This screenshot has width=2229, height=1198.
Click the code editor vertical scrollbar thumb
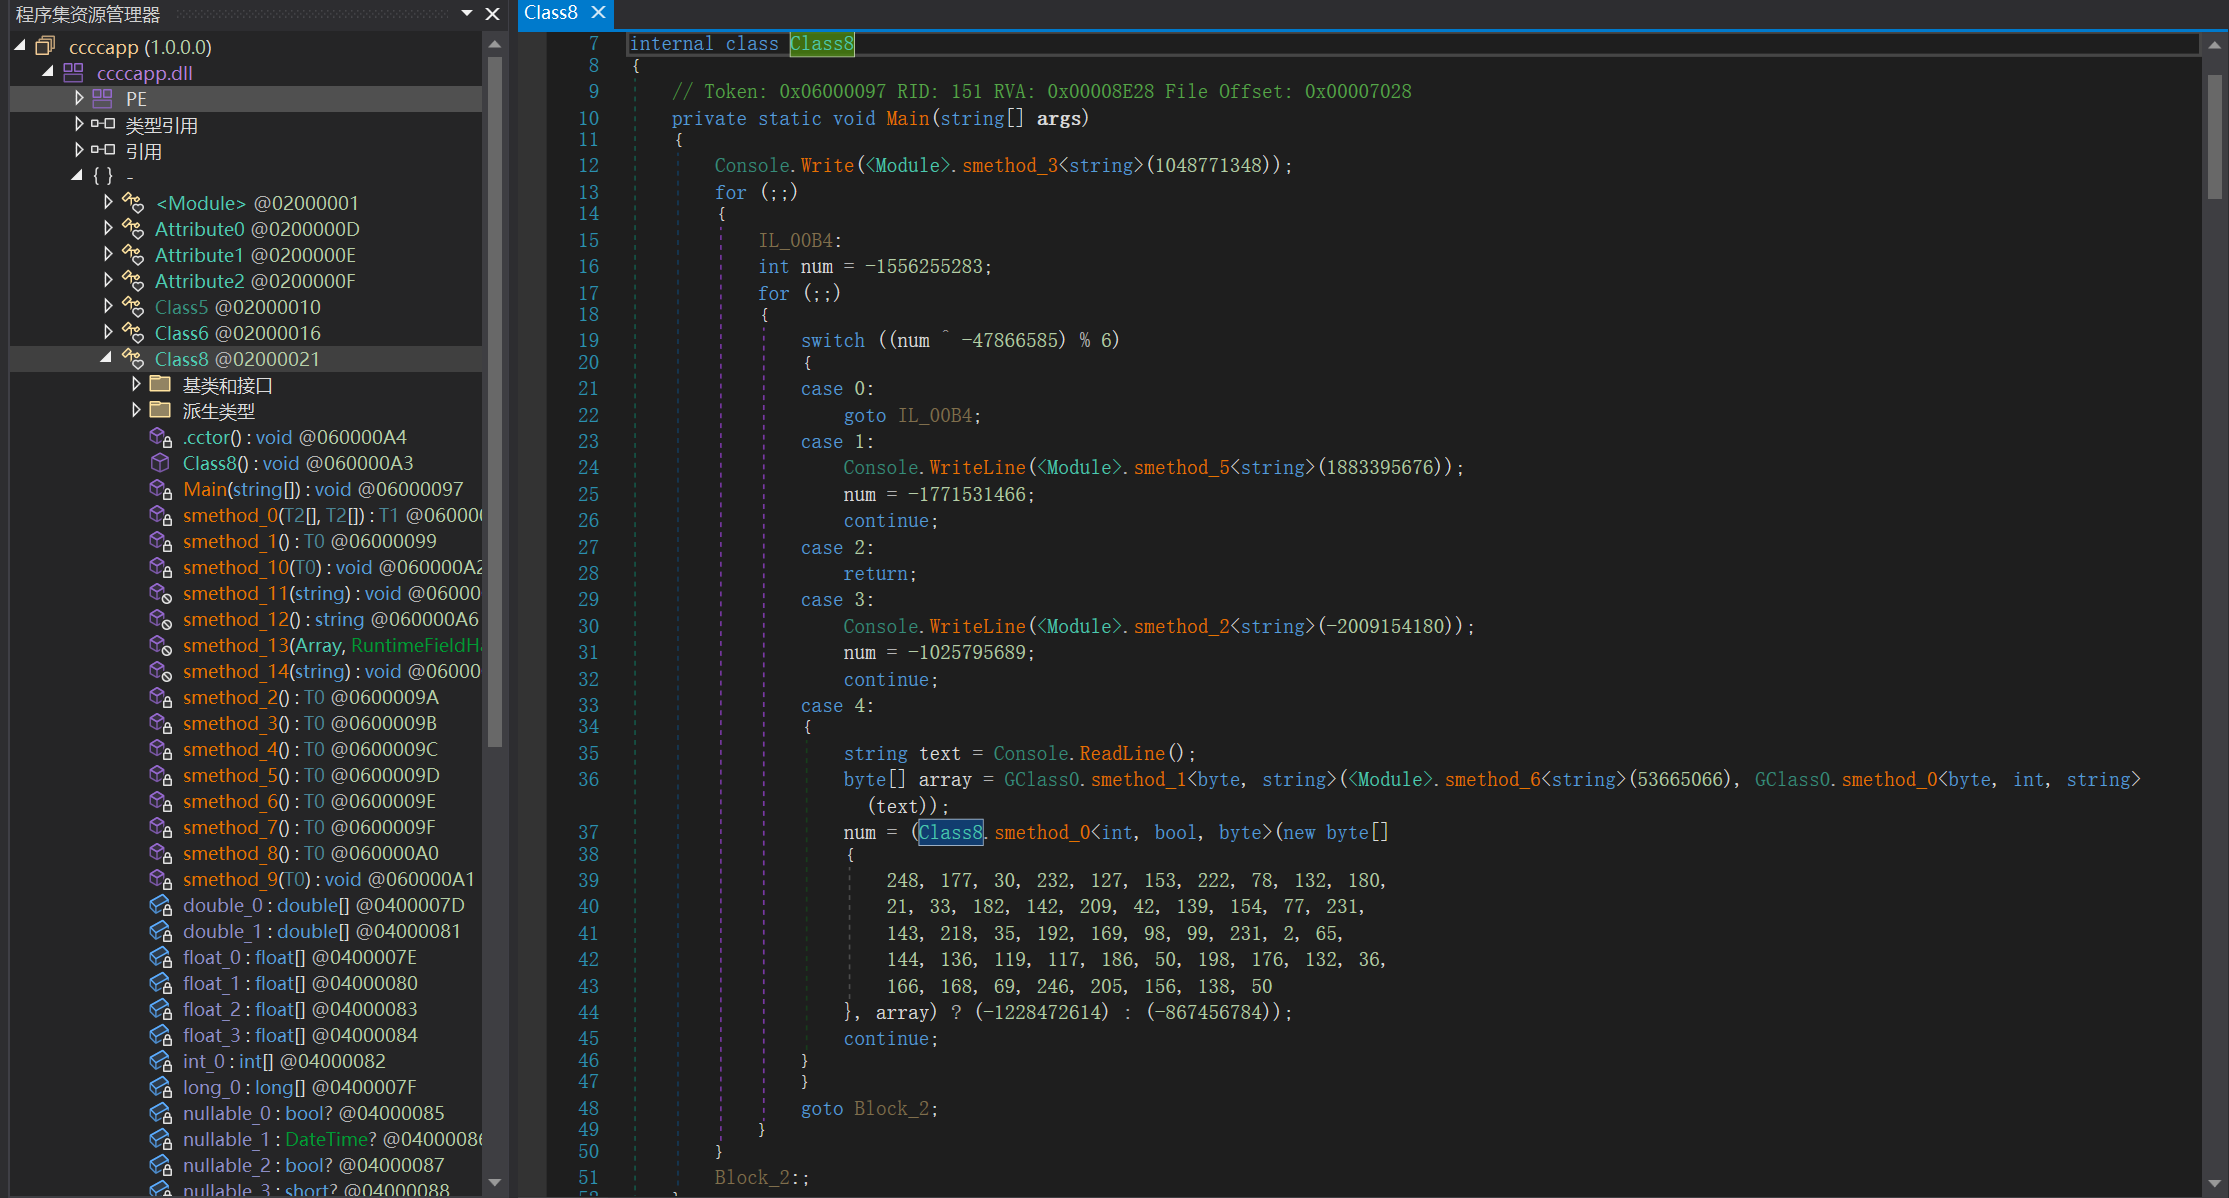[2214, 135]
